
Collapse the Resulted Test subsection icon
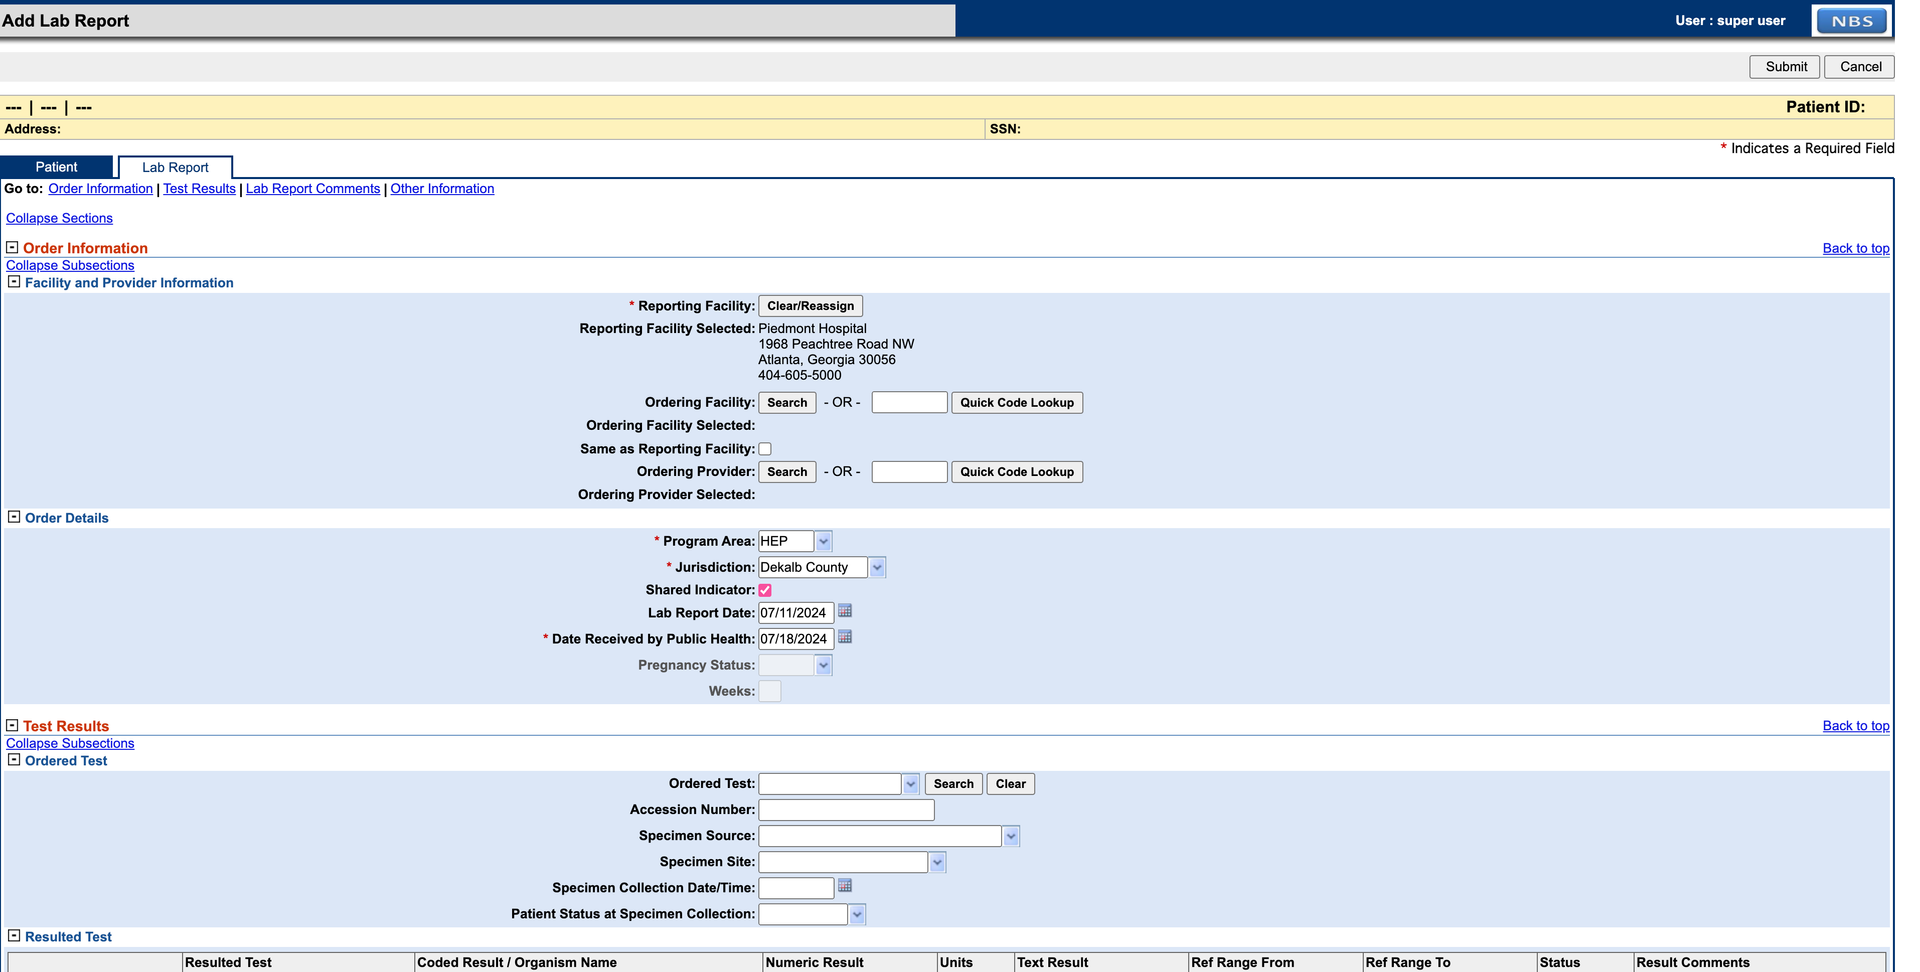(14, 935)
